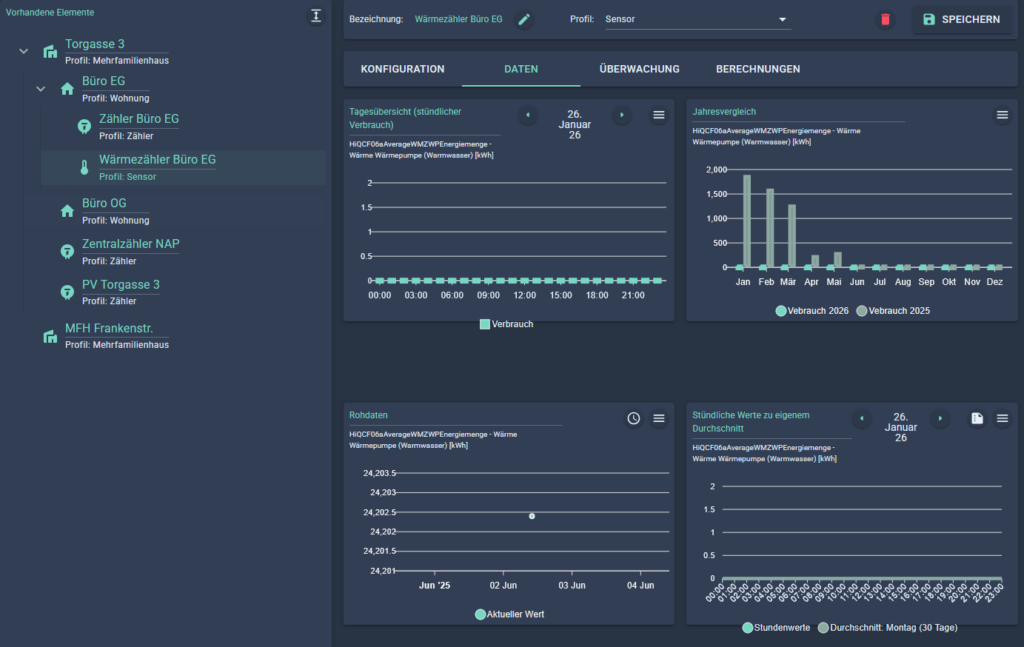Open hamburger menu of Jahresvergleich chart

pyautogui.click(x=1001, y=115)
